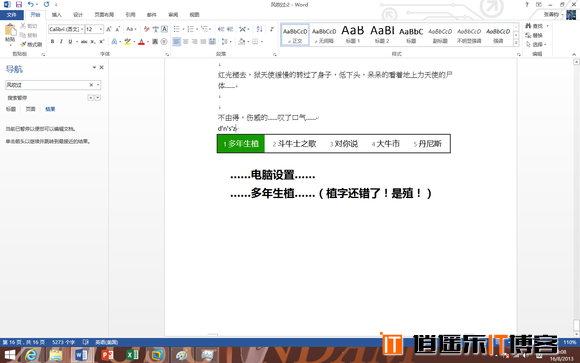Image resolution: width=580 pixels, height=363 pixels.
Task: Go to next search result arrow
Action: tap(98, 98)
